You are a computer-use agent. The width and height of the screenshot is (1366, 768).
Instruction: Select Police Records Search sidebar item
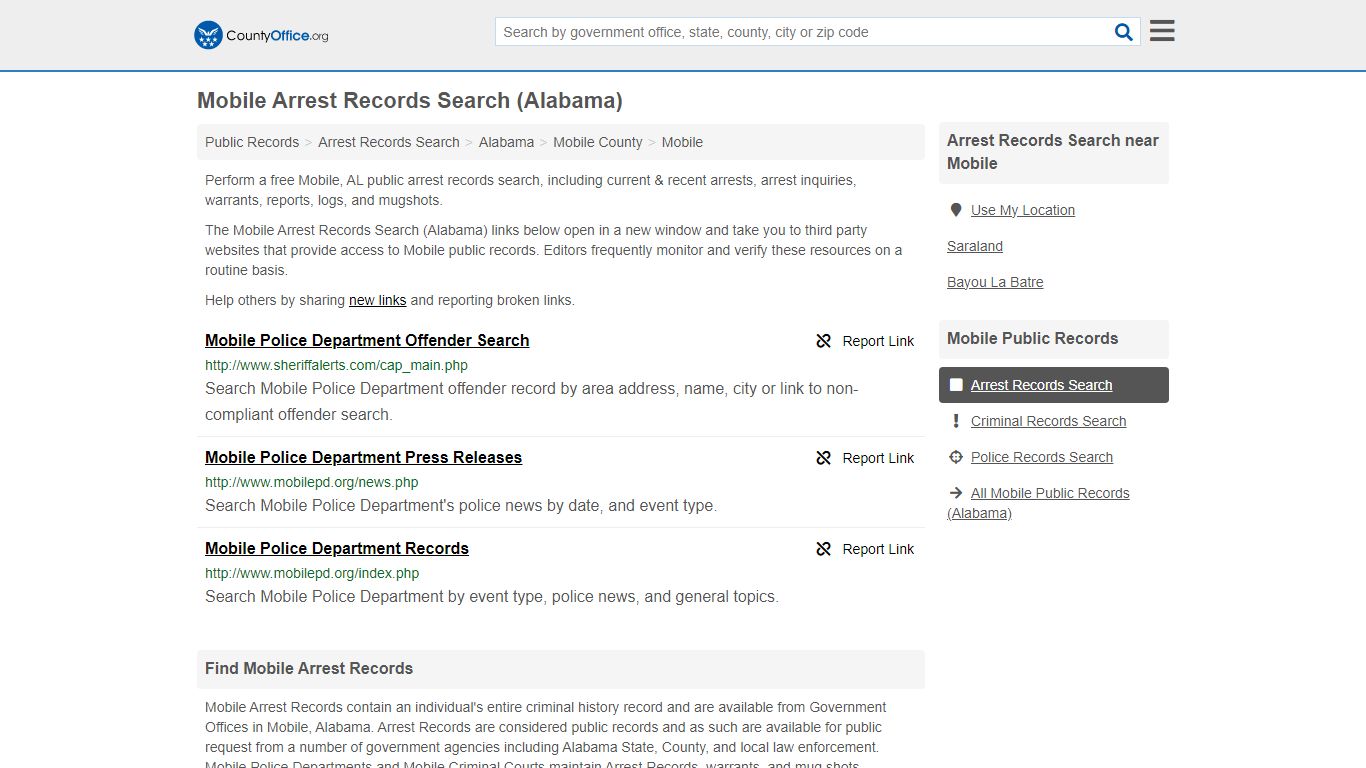point(1042,457)
